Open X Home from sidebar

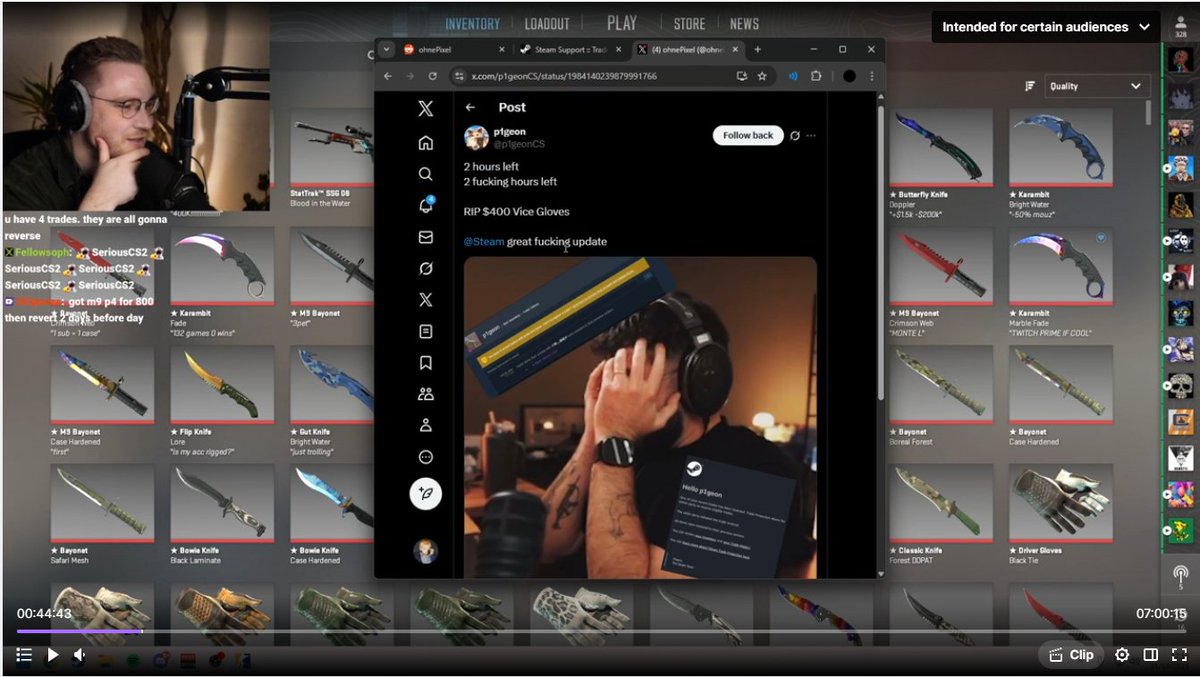[x=425, y=143]
